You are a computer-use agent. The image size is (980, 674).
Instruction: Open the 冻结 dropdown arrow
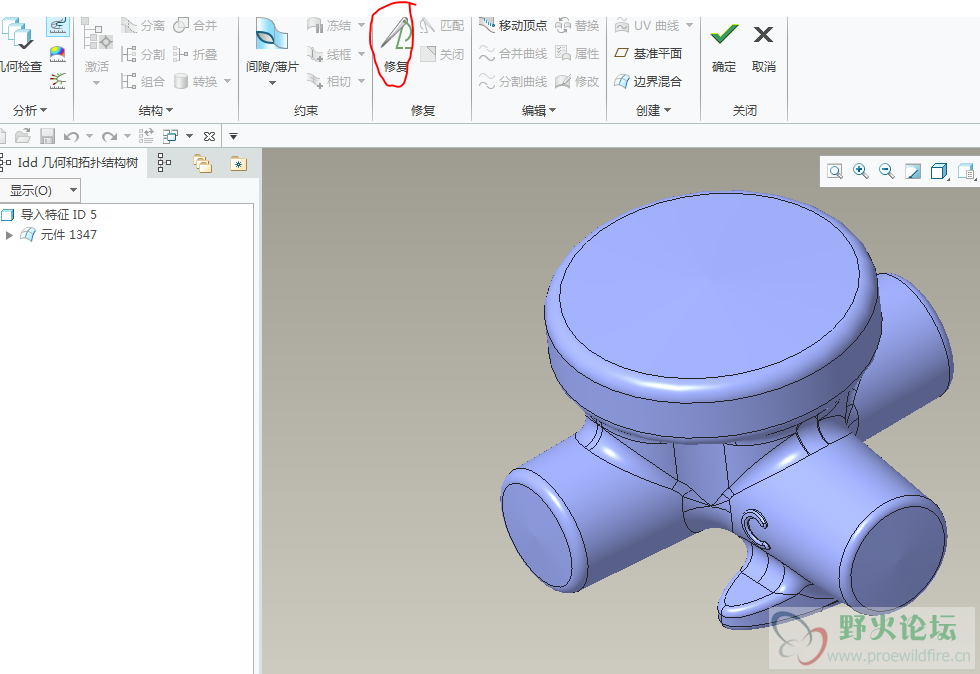coord(361,26)
